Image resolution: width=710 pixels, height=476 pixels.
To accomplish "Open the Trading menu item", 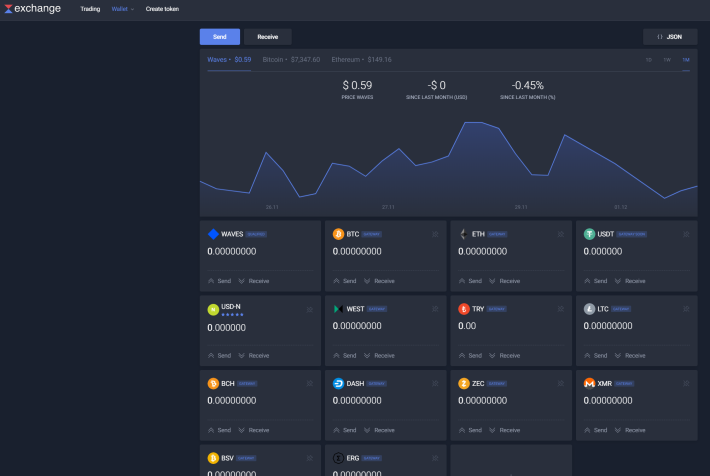I will (x=90, y=9).
